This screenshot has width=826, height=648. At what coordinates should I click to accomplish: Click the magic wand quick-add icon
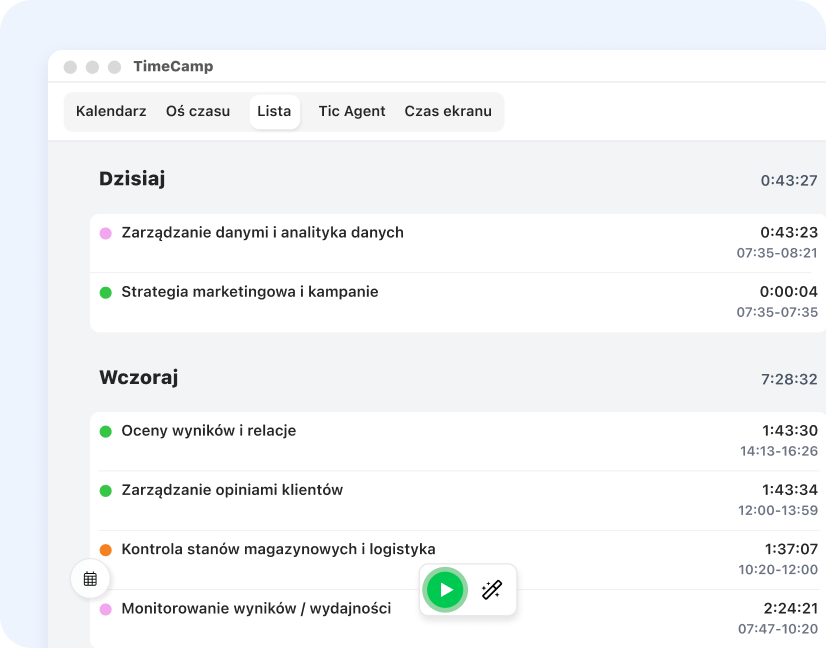491,590
